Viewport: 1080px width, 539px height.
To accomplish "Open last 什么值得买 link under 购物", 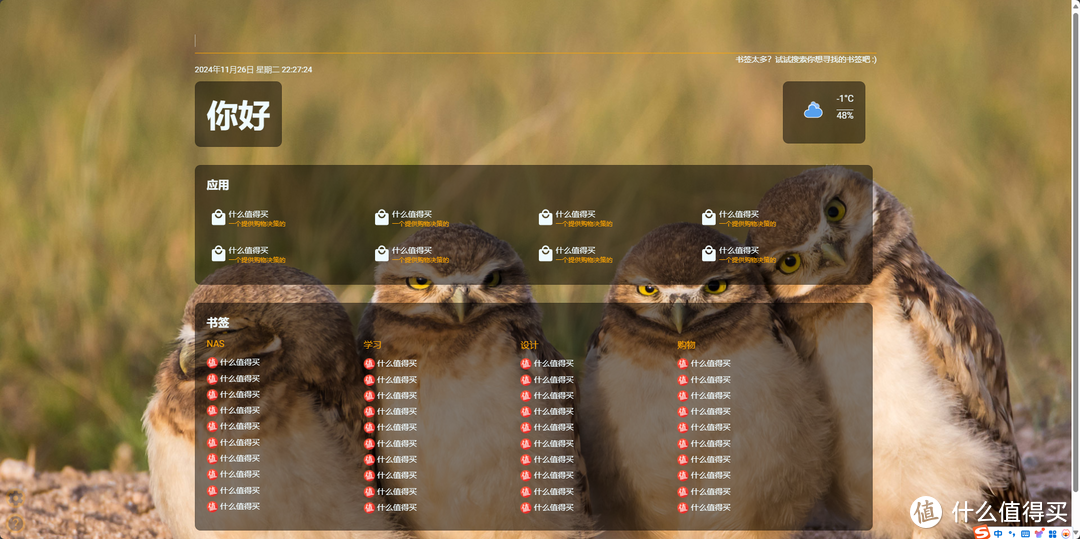I will pos(711,507).
